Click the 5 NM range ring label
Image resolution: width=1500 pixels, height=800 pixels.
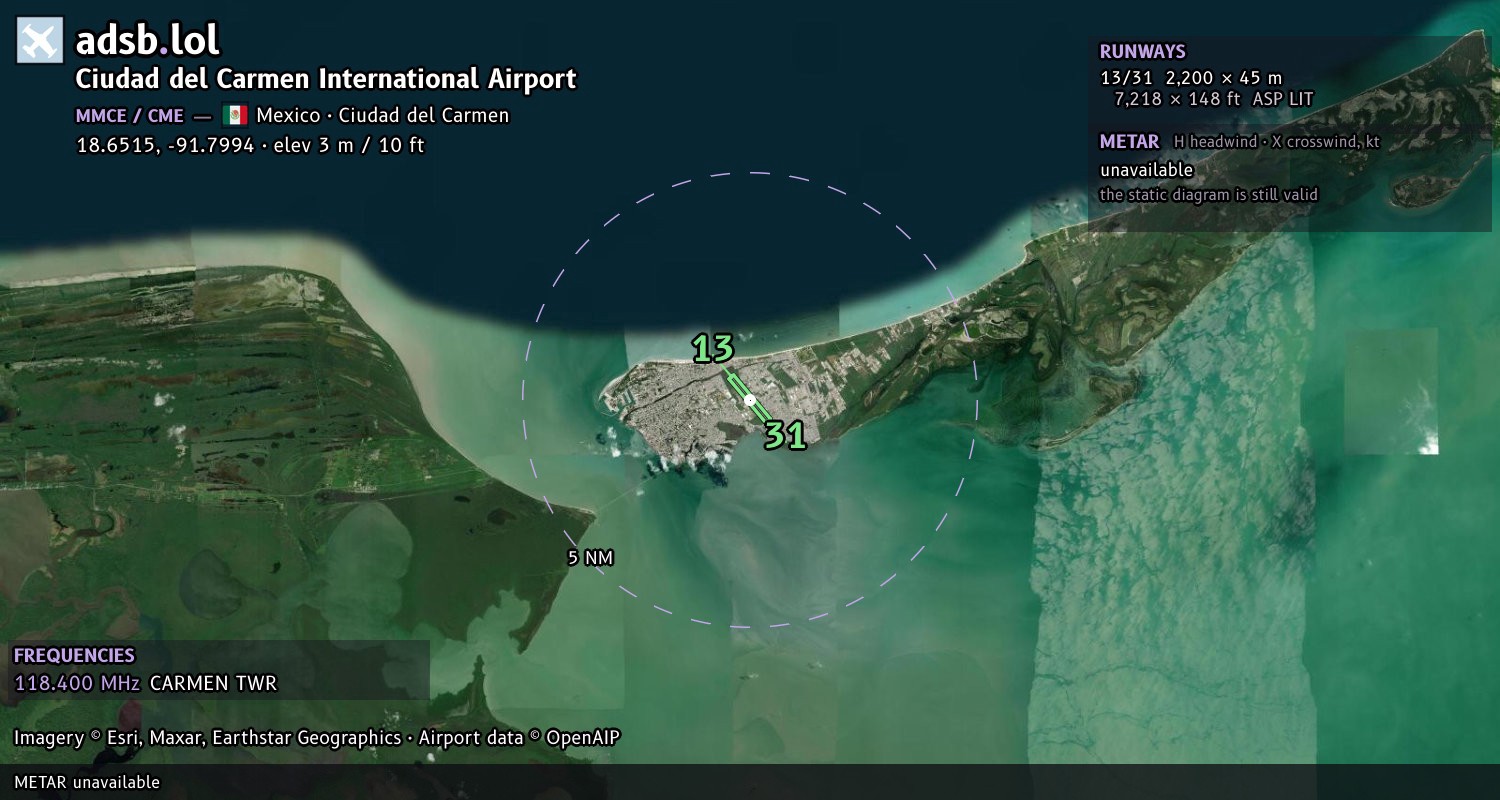[x=590, y=558]
